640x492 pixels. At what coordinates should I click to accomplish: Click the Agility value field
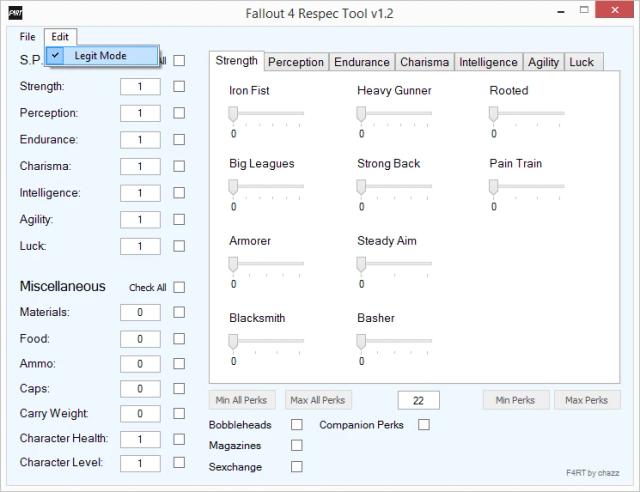[140, 220]
